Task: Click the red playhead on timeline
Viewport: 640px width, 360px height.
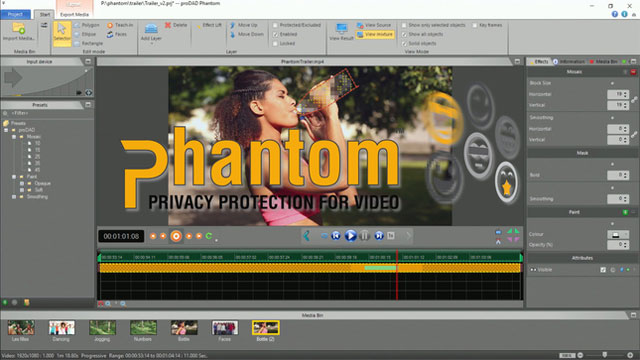Action: click(397, 276)
